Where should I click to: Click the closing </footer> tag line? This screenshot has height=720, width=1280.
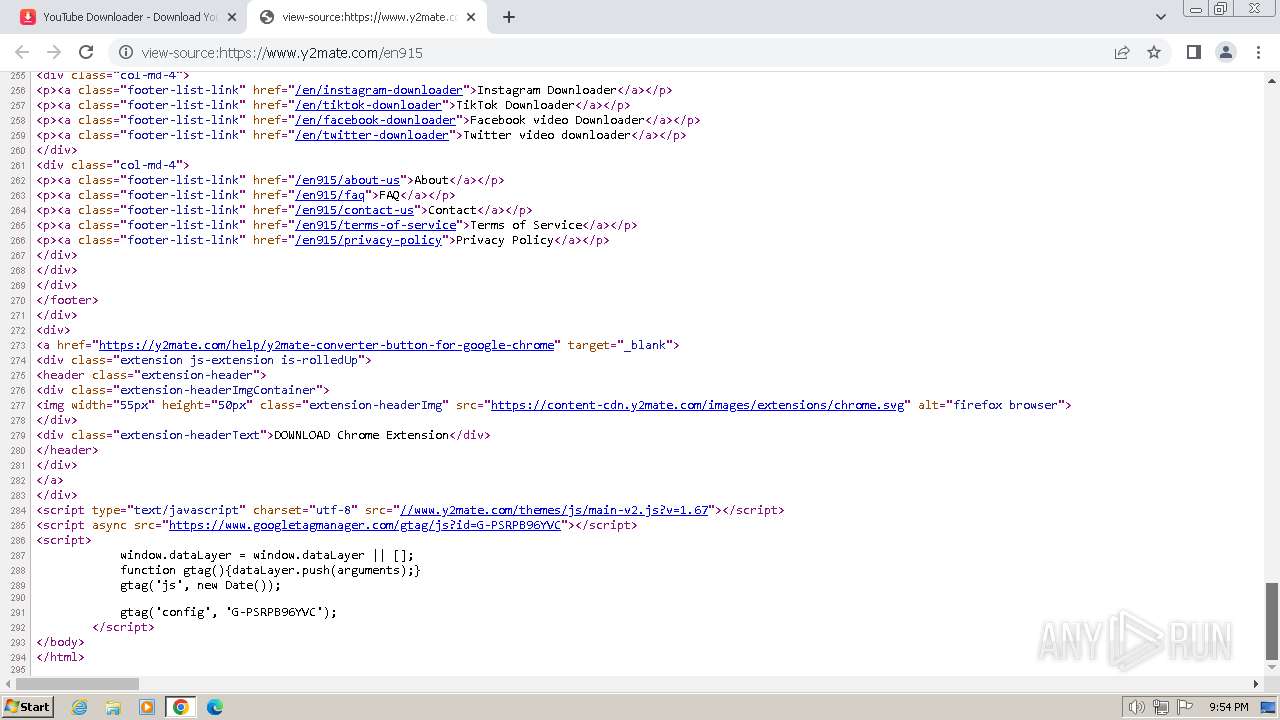pos(68,300)
